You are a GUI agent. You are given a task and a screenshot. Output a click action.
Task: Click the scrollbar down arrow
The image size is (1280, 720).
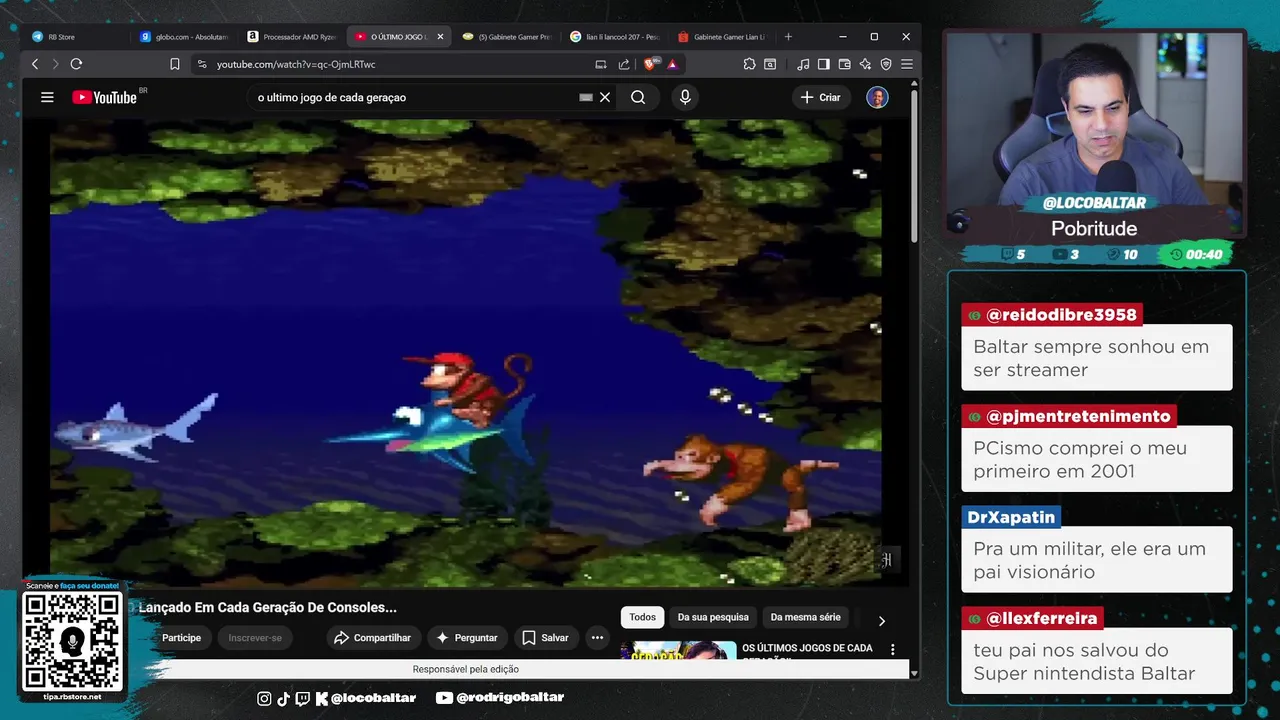point(914,674)
